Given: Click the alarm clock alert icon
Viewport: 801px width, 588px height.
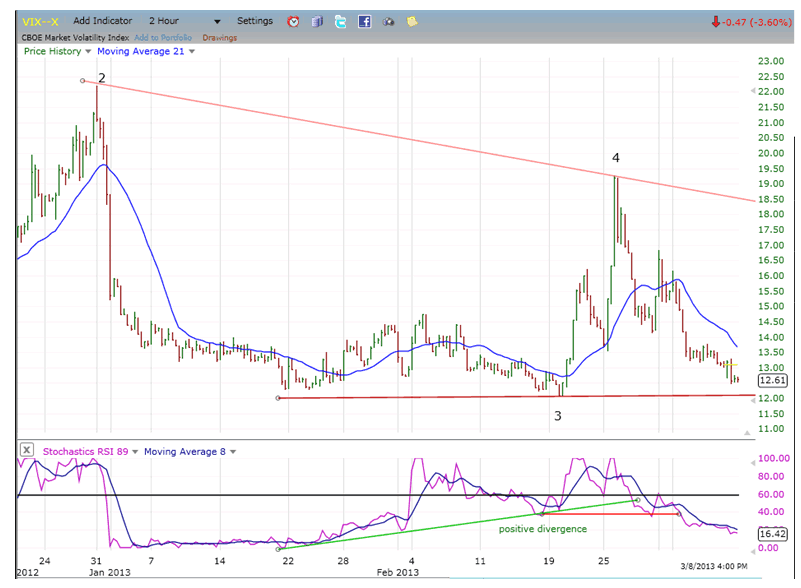Looking at the screenshot, I should (293, 21).
